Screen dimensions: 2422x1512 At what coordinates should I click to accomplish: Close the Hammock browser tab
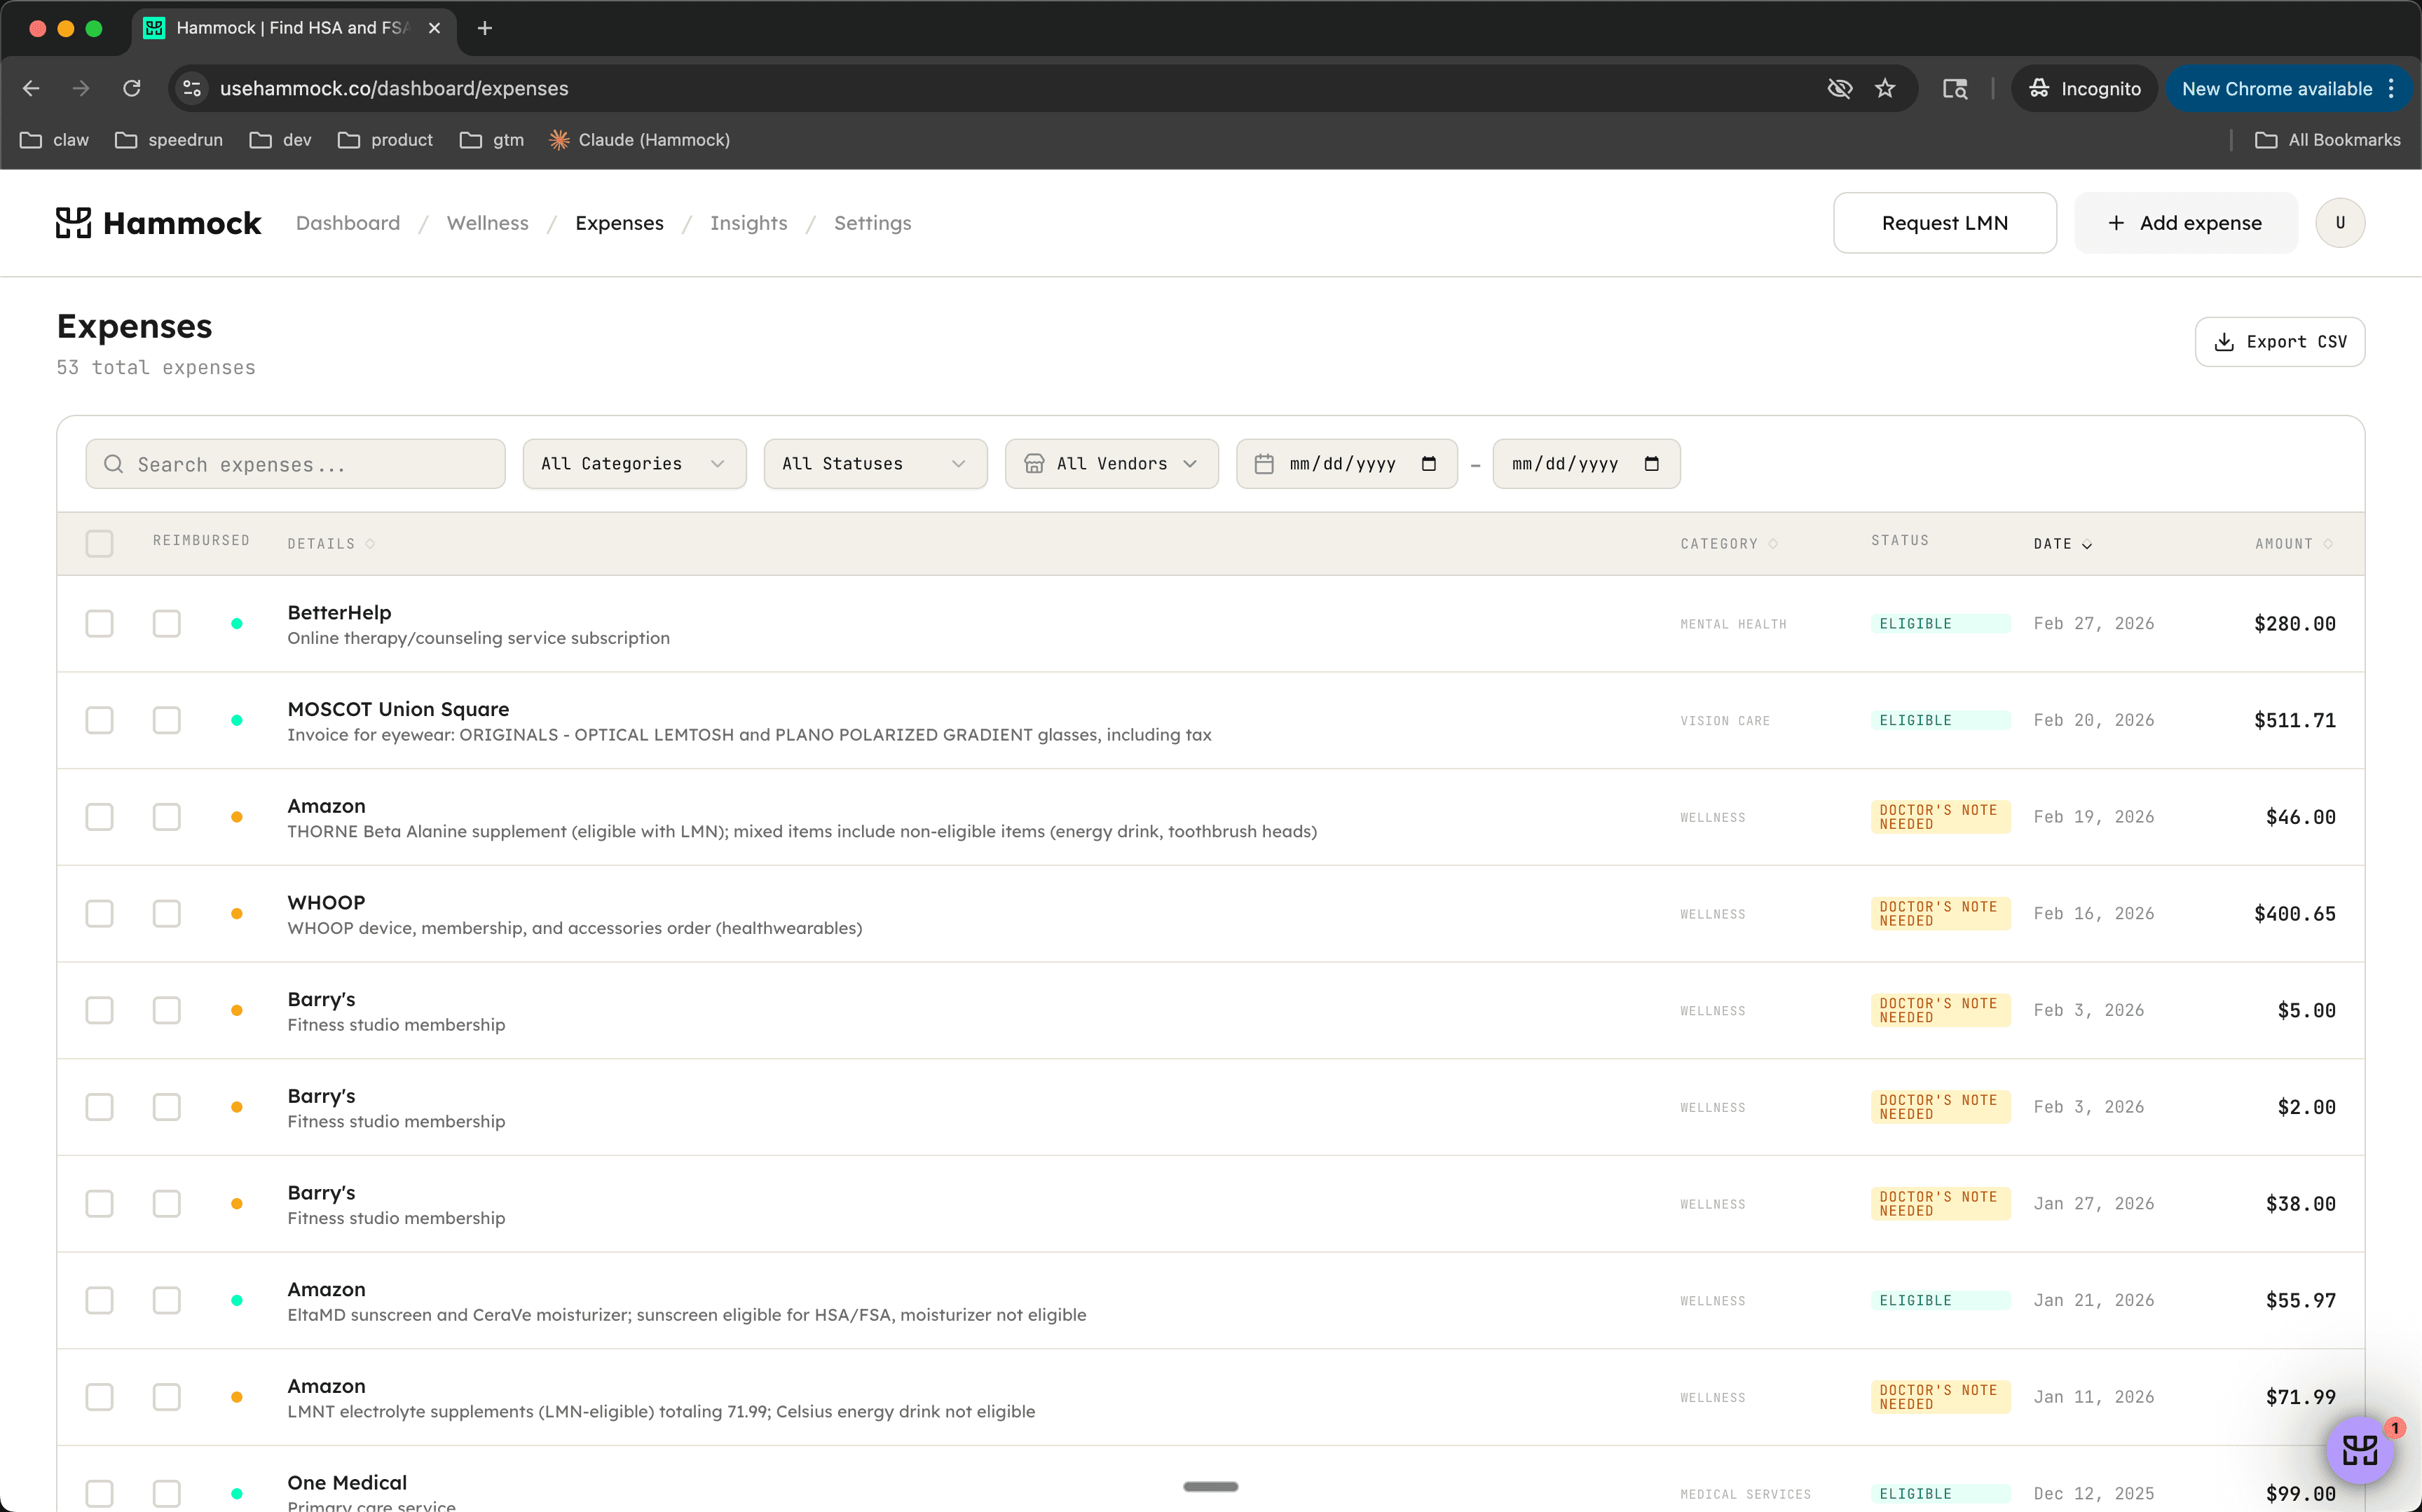tap(434, 28)
